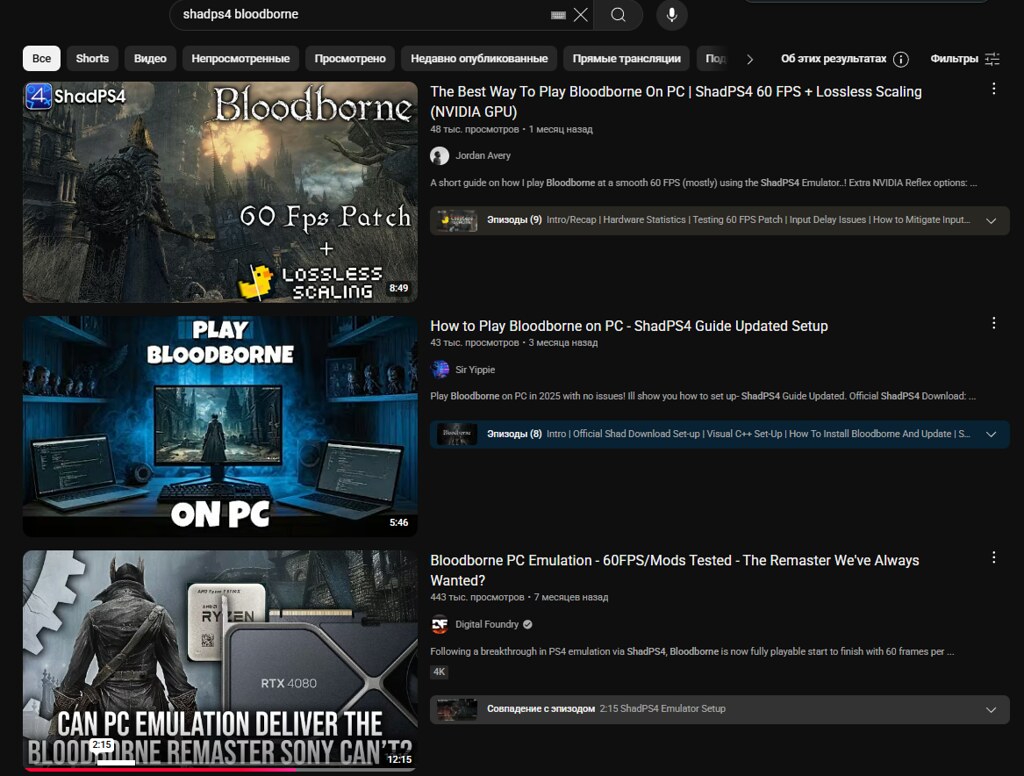This screenshot has width=1024, height=776.
Task: Clear the search query with the X icon
Action: (580, 15)
